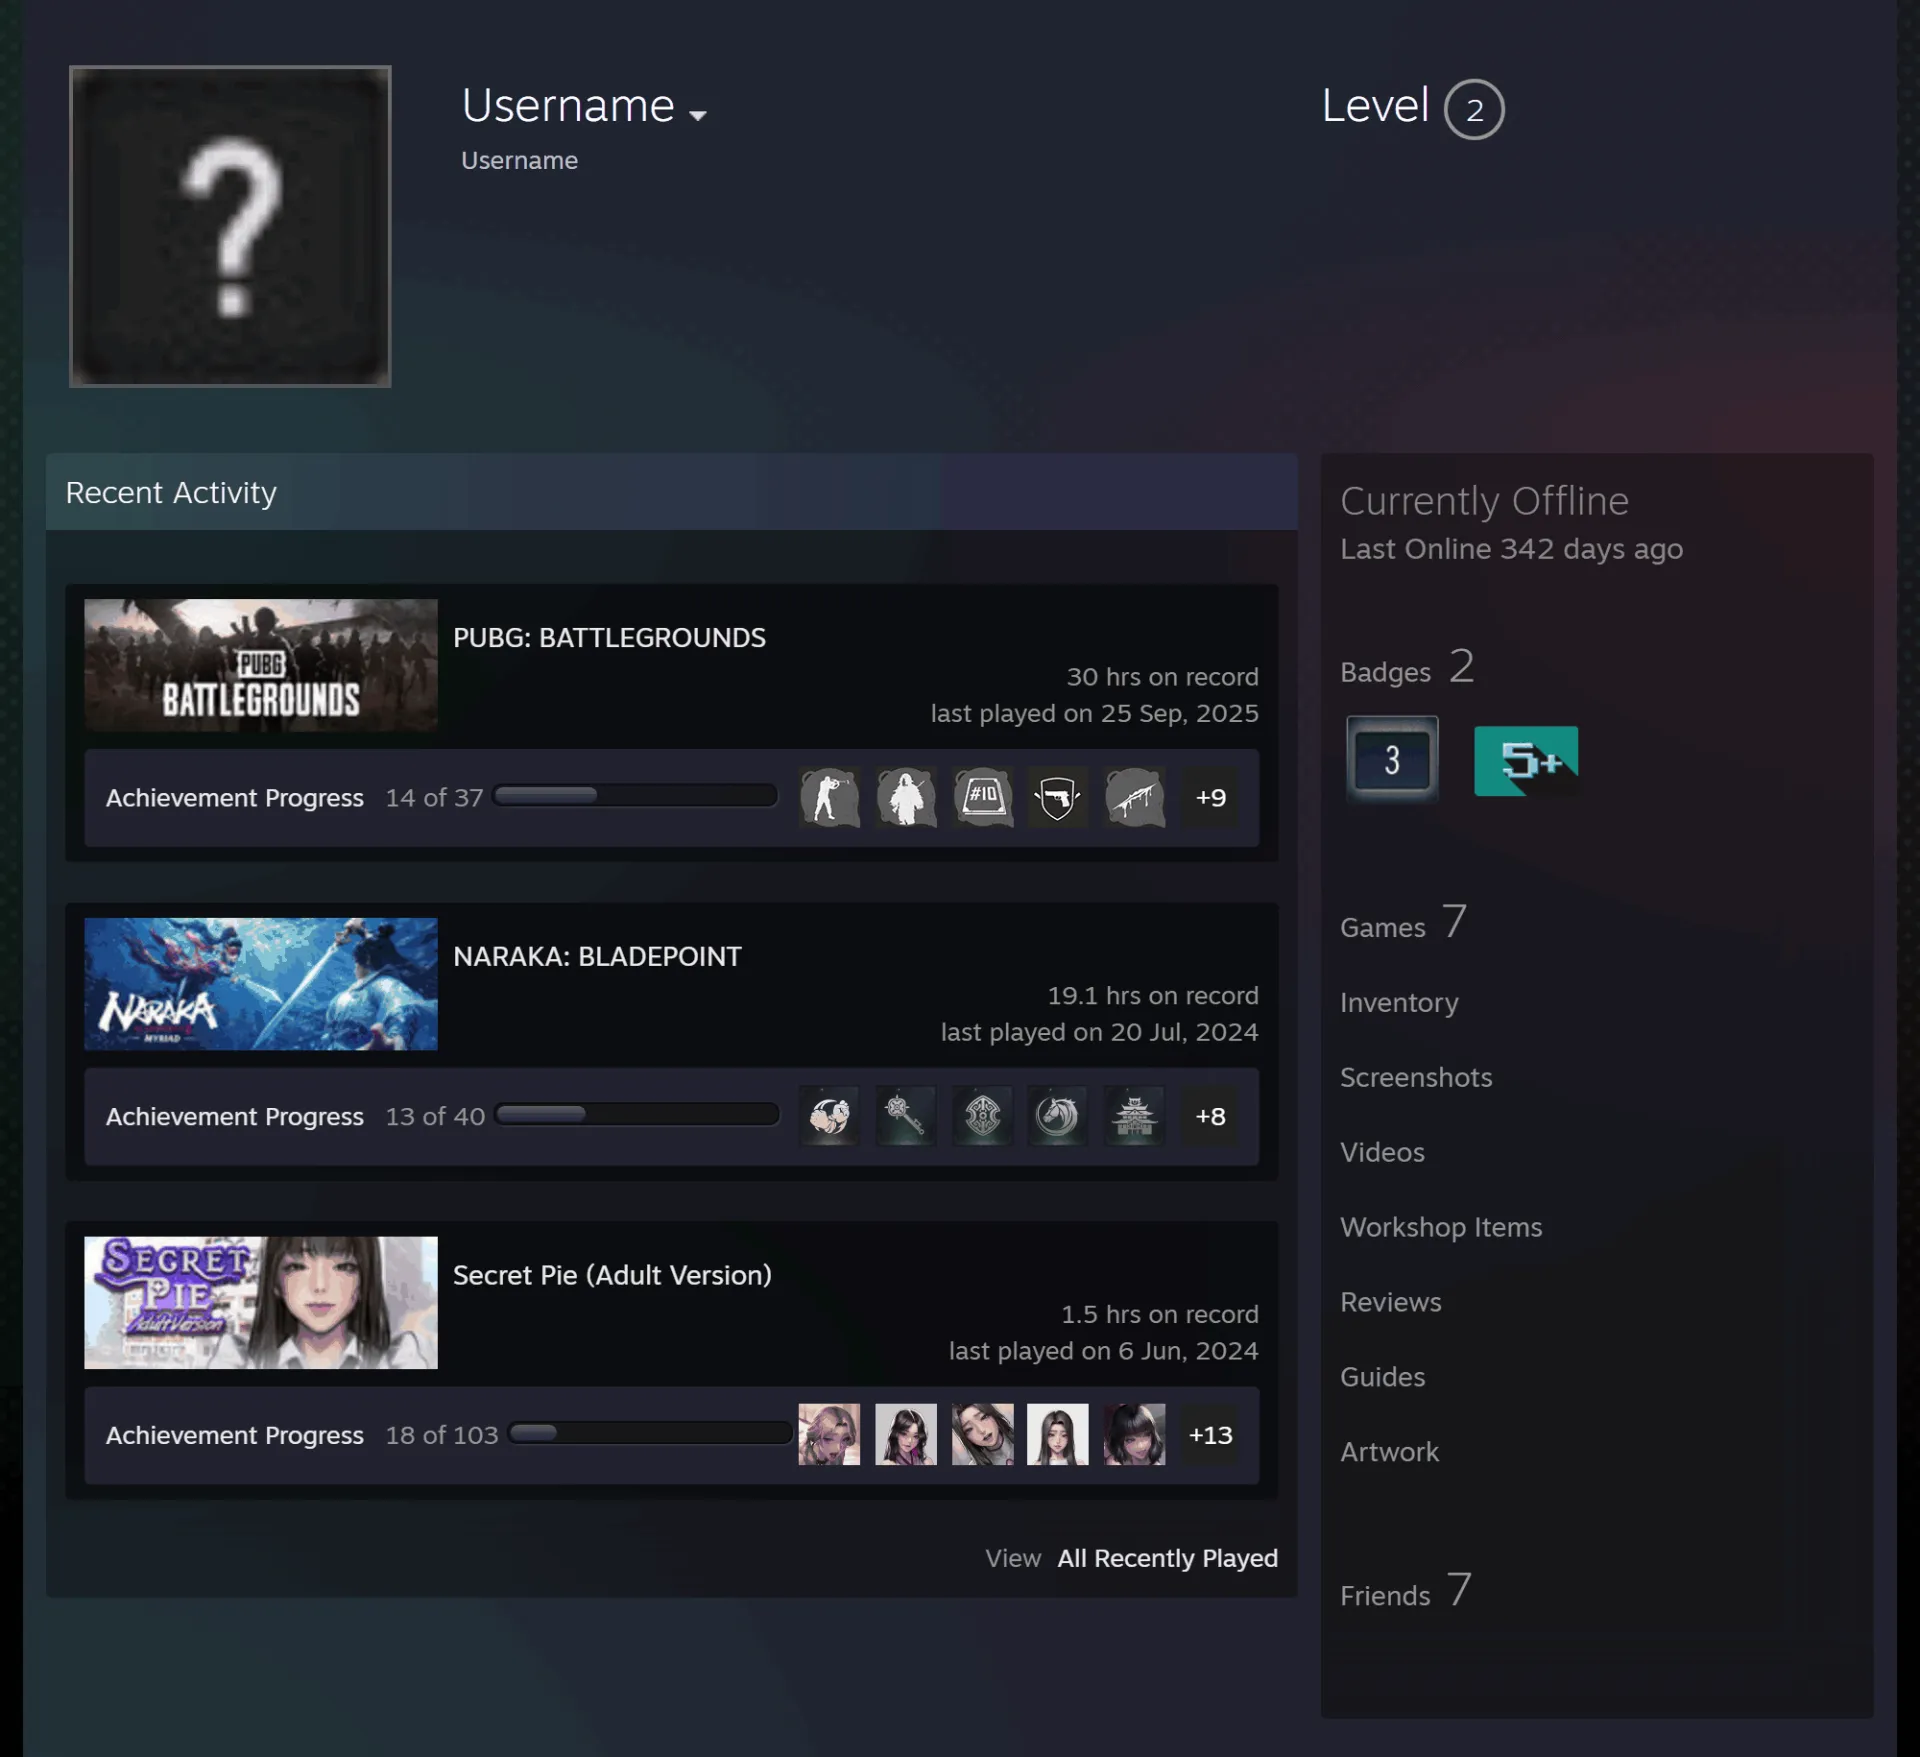The image size is (1920, 1757).
Task: Open NARAKA horse head achievement icon
Action: click(1057, 1116)
